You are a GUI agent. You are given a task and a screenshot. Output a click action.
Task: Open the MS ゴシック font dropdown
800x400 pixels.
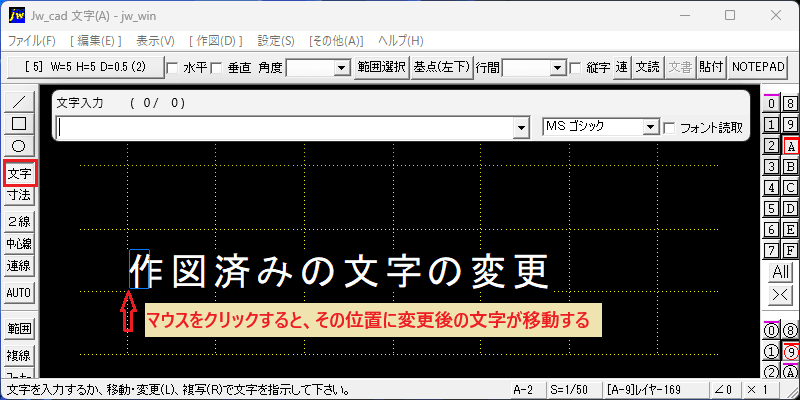point(650,127)
